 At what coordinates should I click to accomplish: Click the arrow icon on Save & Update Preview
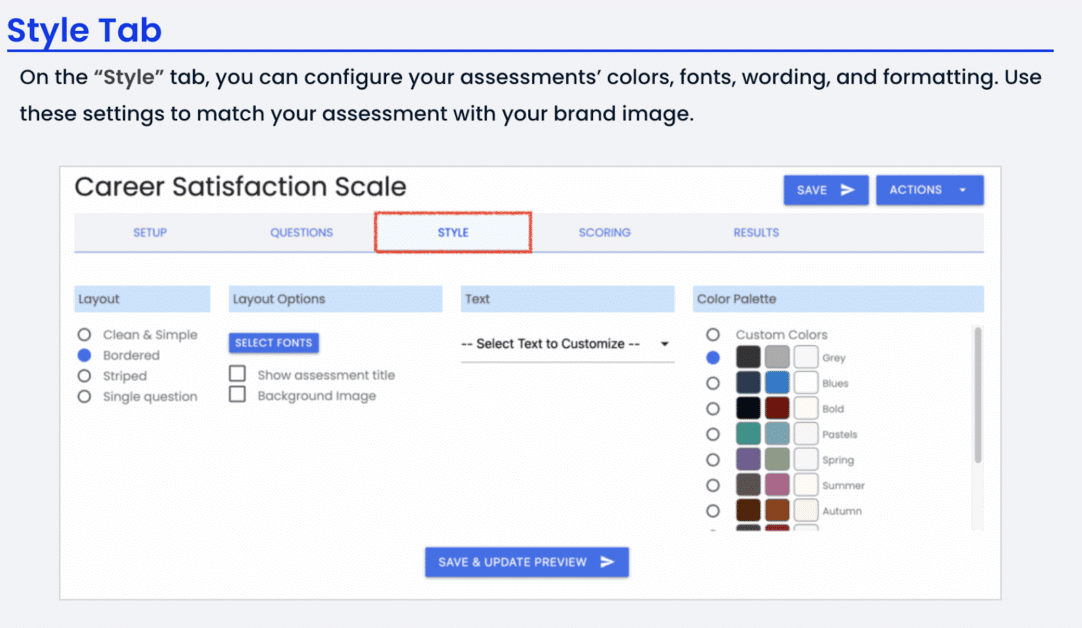click(x=607, y=562)
